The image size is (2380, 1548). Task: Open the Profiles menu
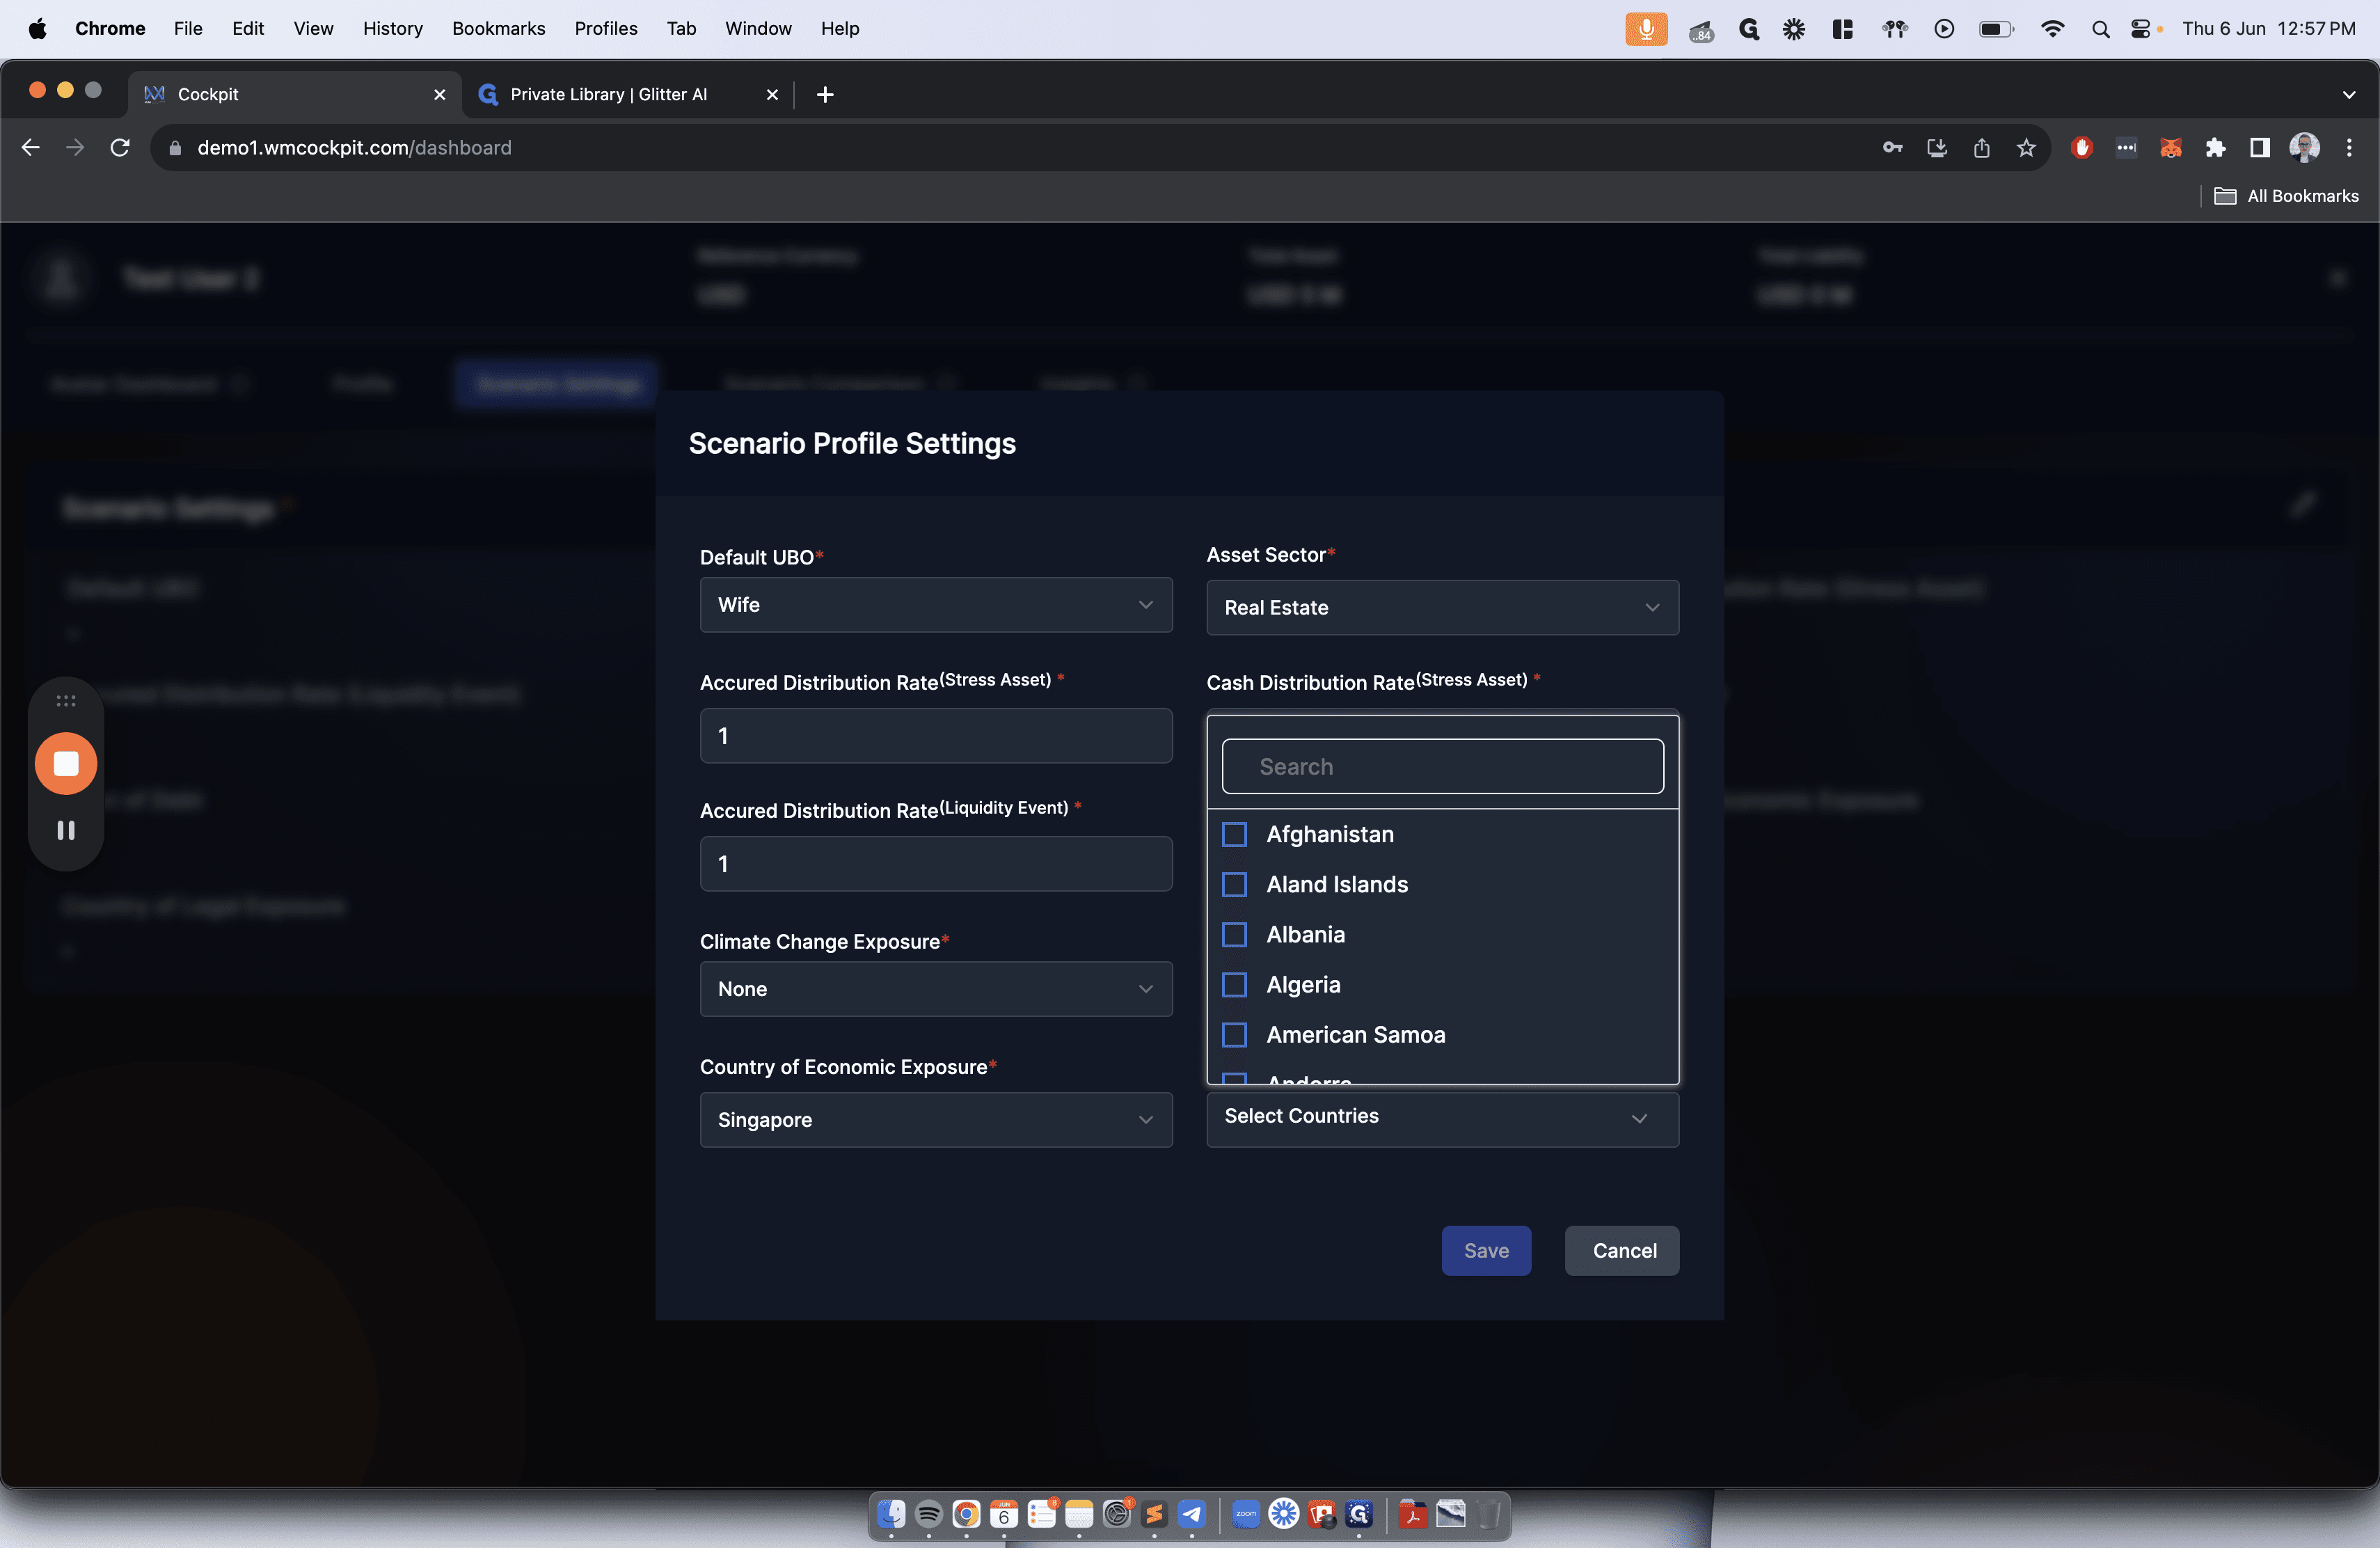[x=605, y=29]
